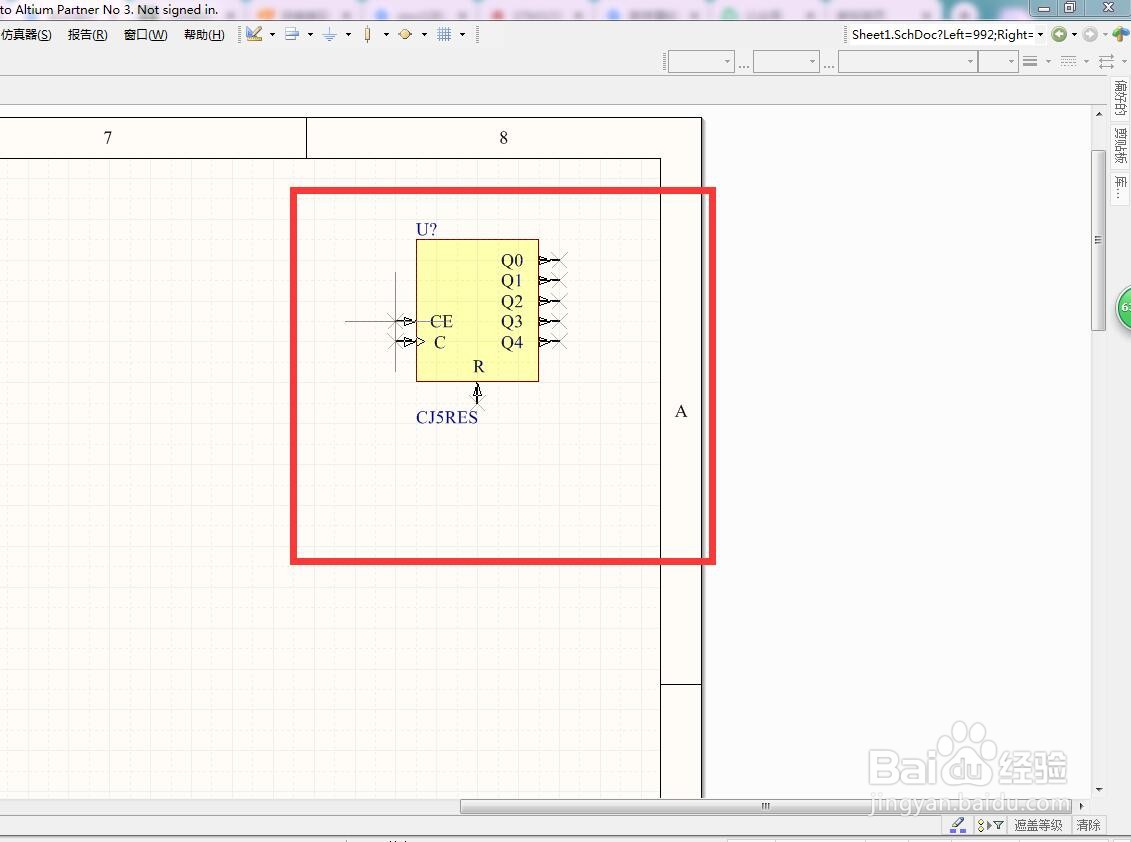Click the alignment tools icon
This screenshot has width=1131, height=842.
point(292,34)
